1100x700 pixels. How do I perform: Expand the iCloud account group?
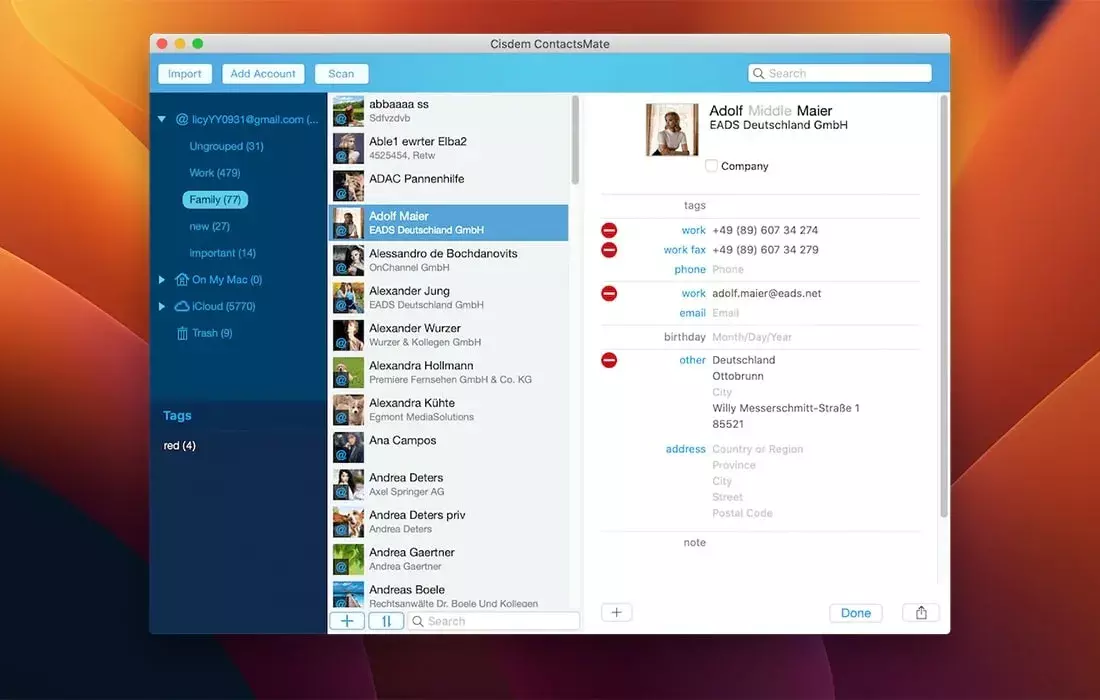[162, 306]
